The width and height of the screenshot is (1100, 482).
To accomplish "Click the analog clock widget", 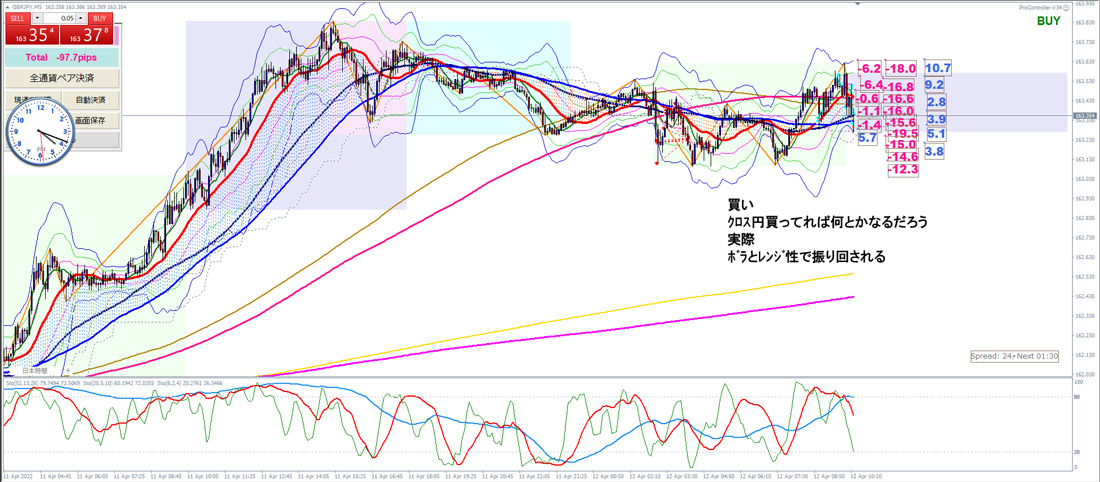I will [x=40, y=133].
